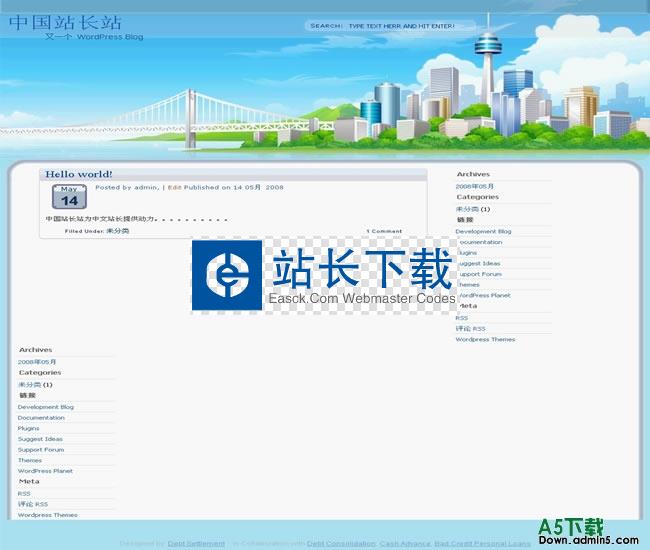Open the Hello world! post title
The image size is (650, 550).
(79, 174)
